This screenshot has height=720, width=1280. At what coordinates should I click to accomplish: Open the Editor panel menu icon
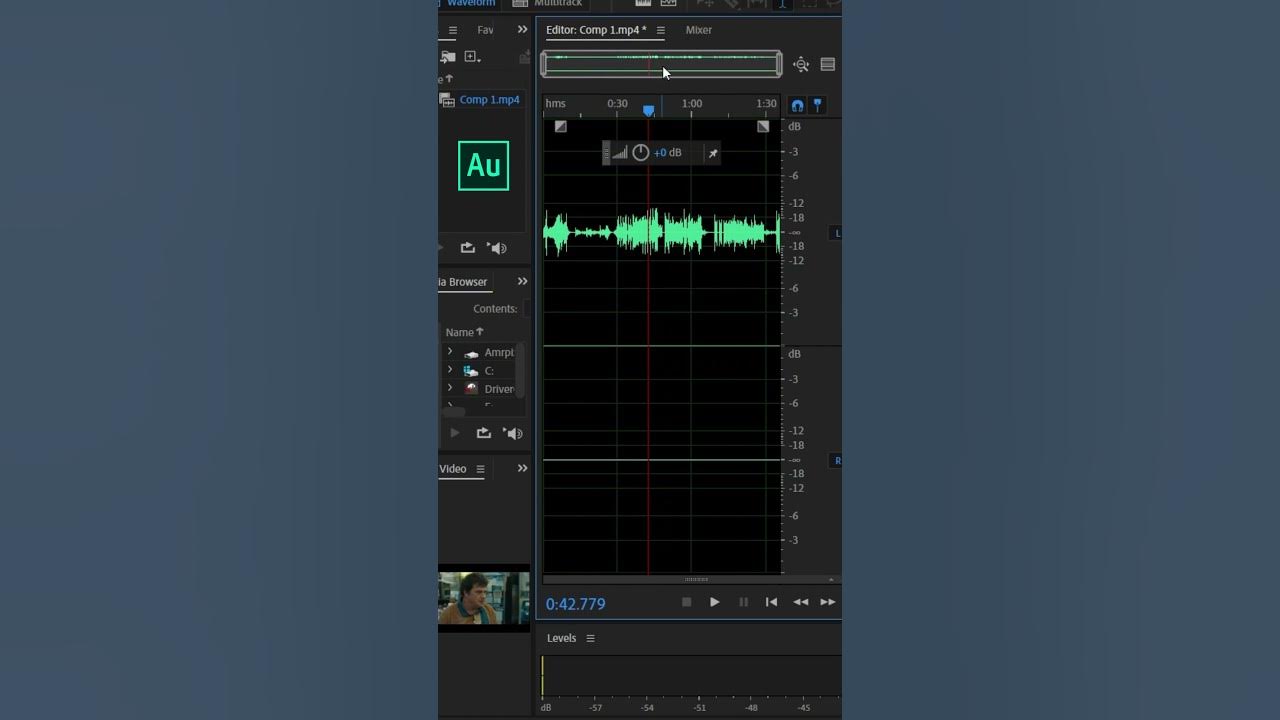(x=660, y=31)
